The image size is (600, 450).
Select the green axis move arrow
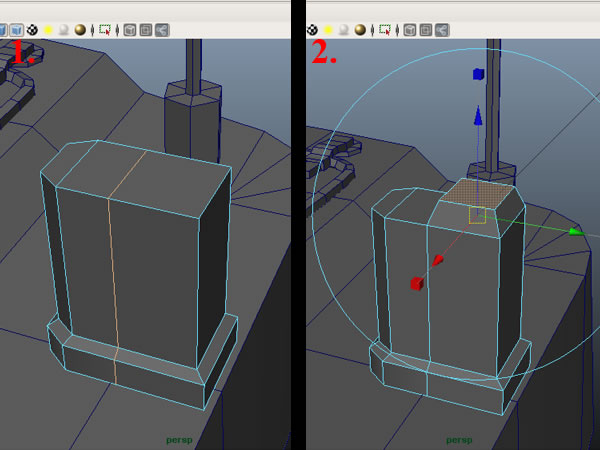click(x=577, y=232)
